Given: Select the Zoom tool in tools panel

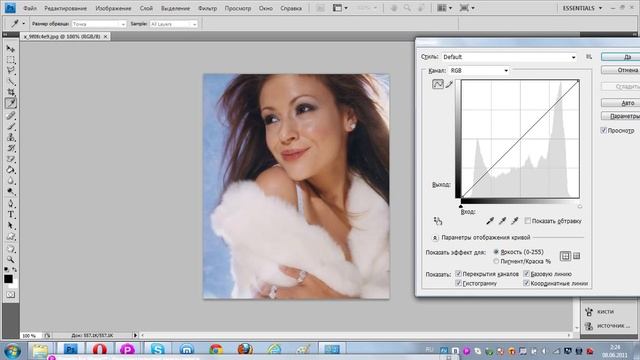Looking at the screenshot, I should click(x=11, y=260).
